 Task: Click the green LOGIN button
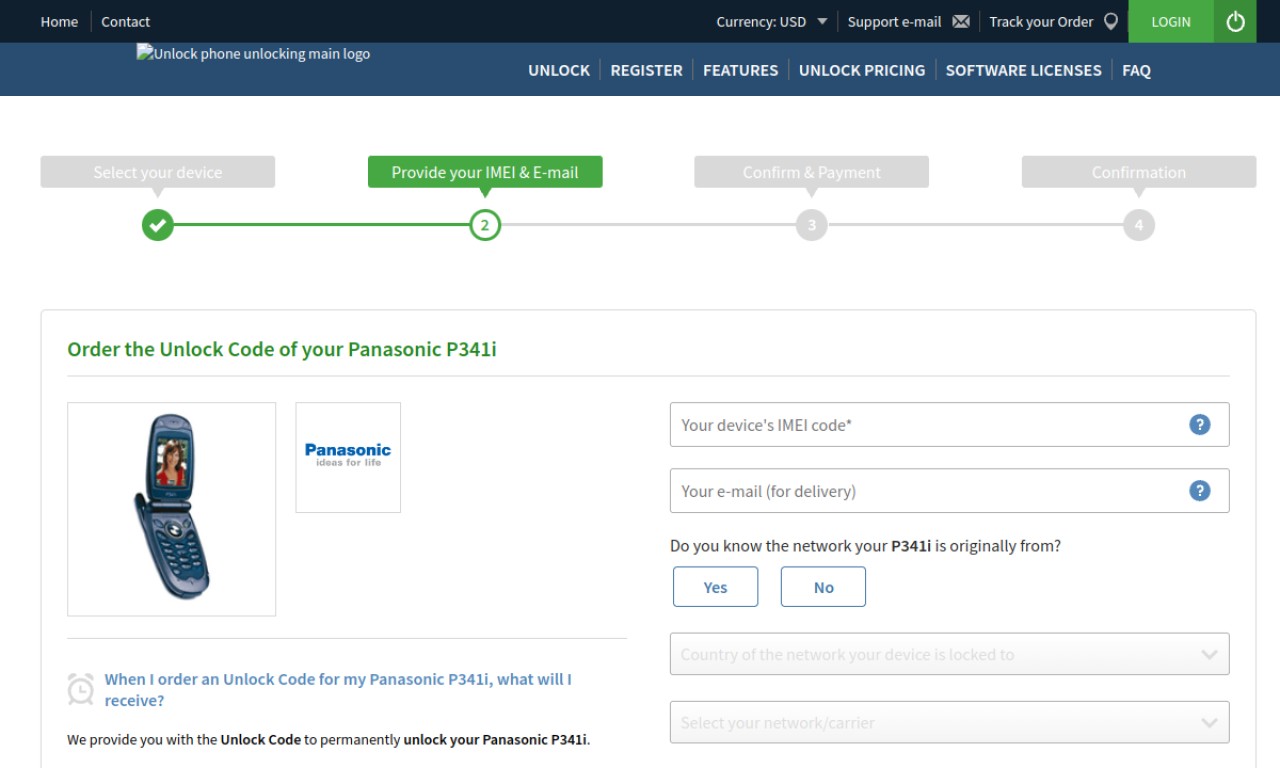[x=1171, y=21]
